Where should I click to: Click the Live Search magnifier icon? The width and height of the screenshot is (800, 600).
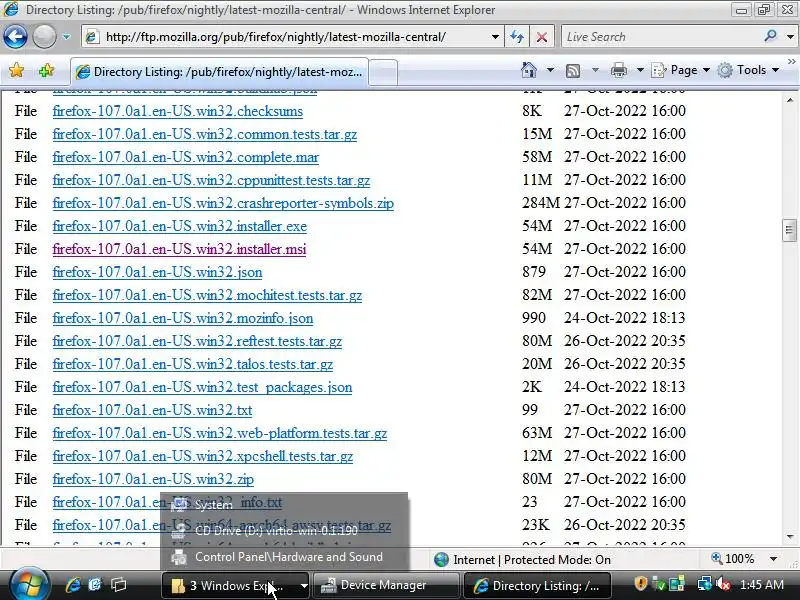click(770, 36)
